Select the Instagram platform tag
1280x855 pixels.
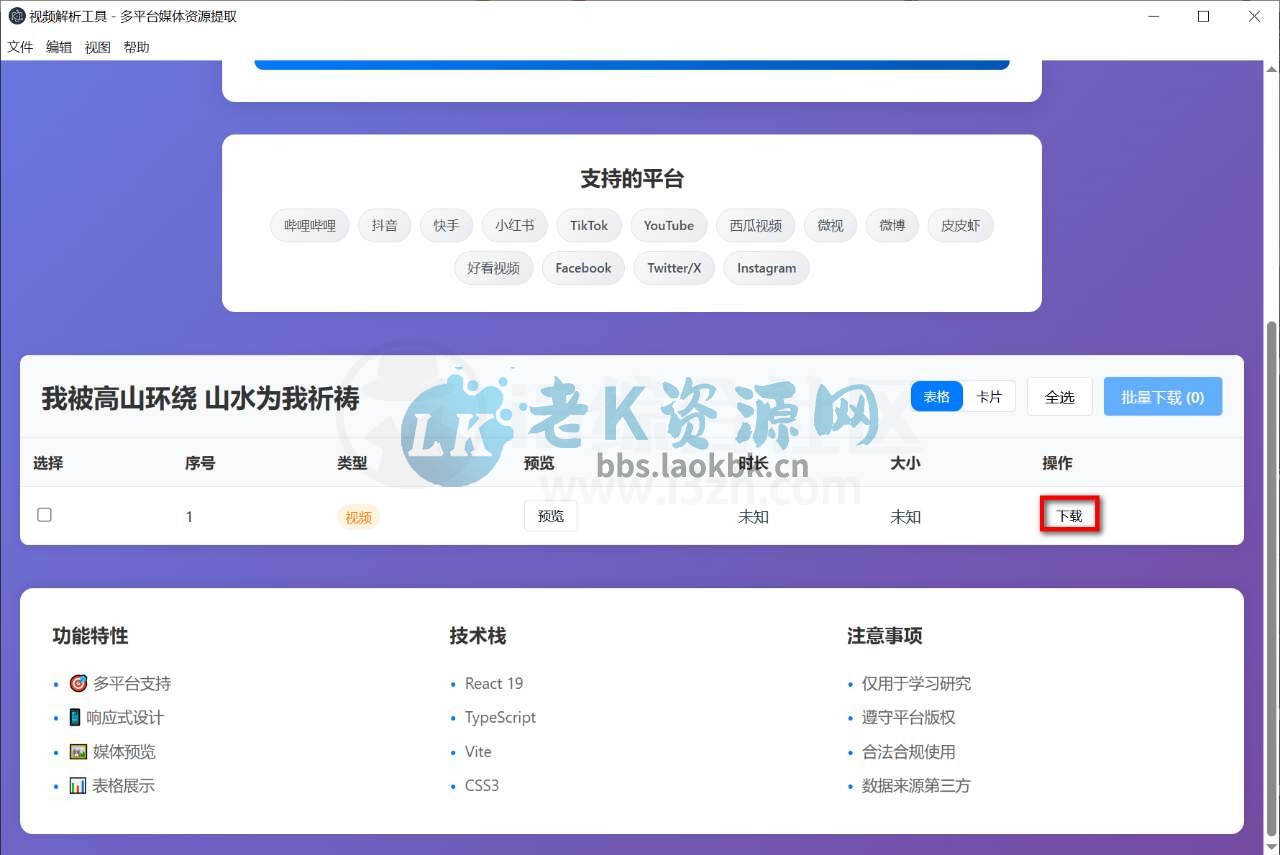(x=767, y=268)
